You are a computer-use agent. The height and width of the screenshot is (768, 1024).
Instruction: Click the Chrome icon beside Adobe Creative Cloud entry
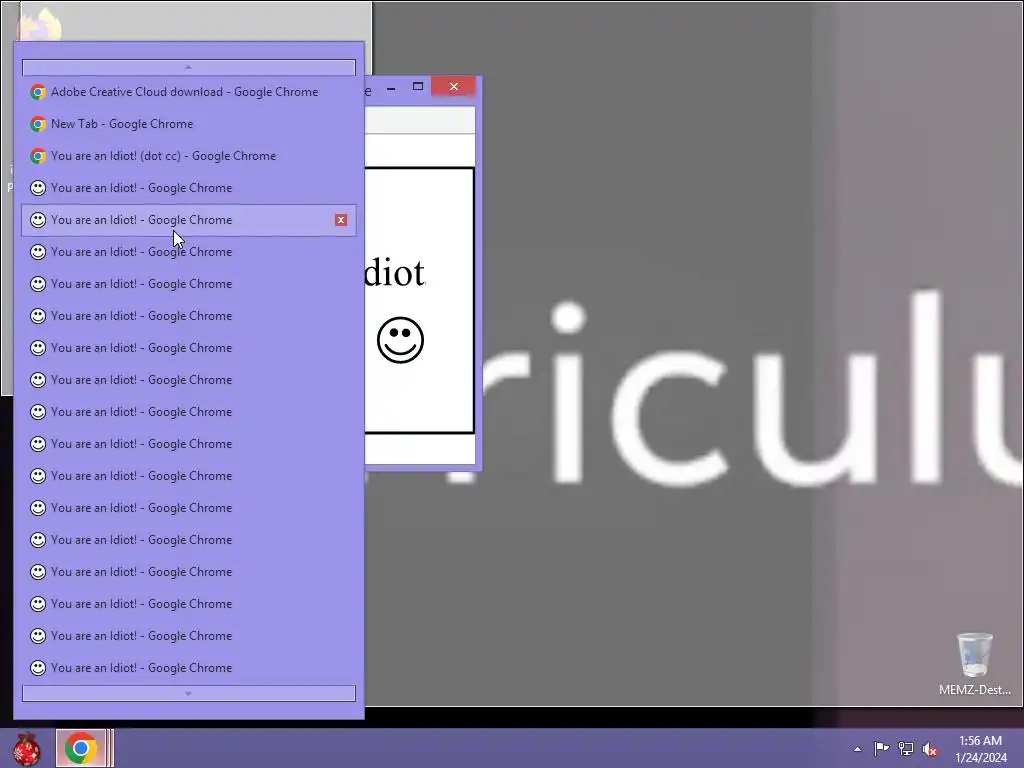(38, 92)
